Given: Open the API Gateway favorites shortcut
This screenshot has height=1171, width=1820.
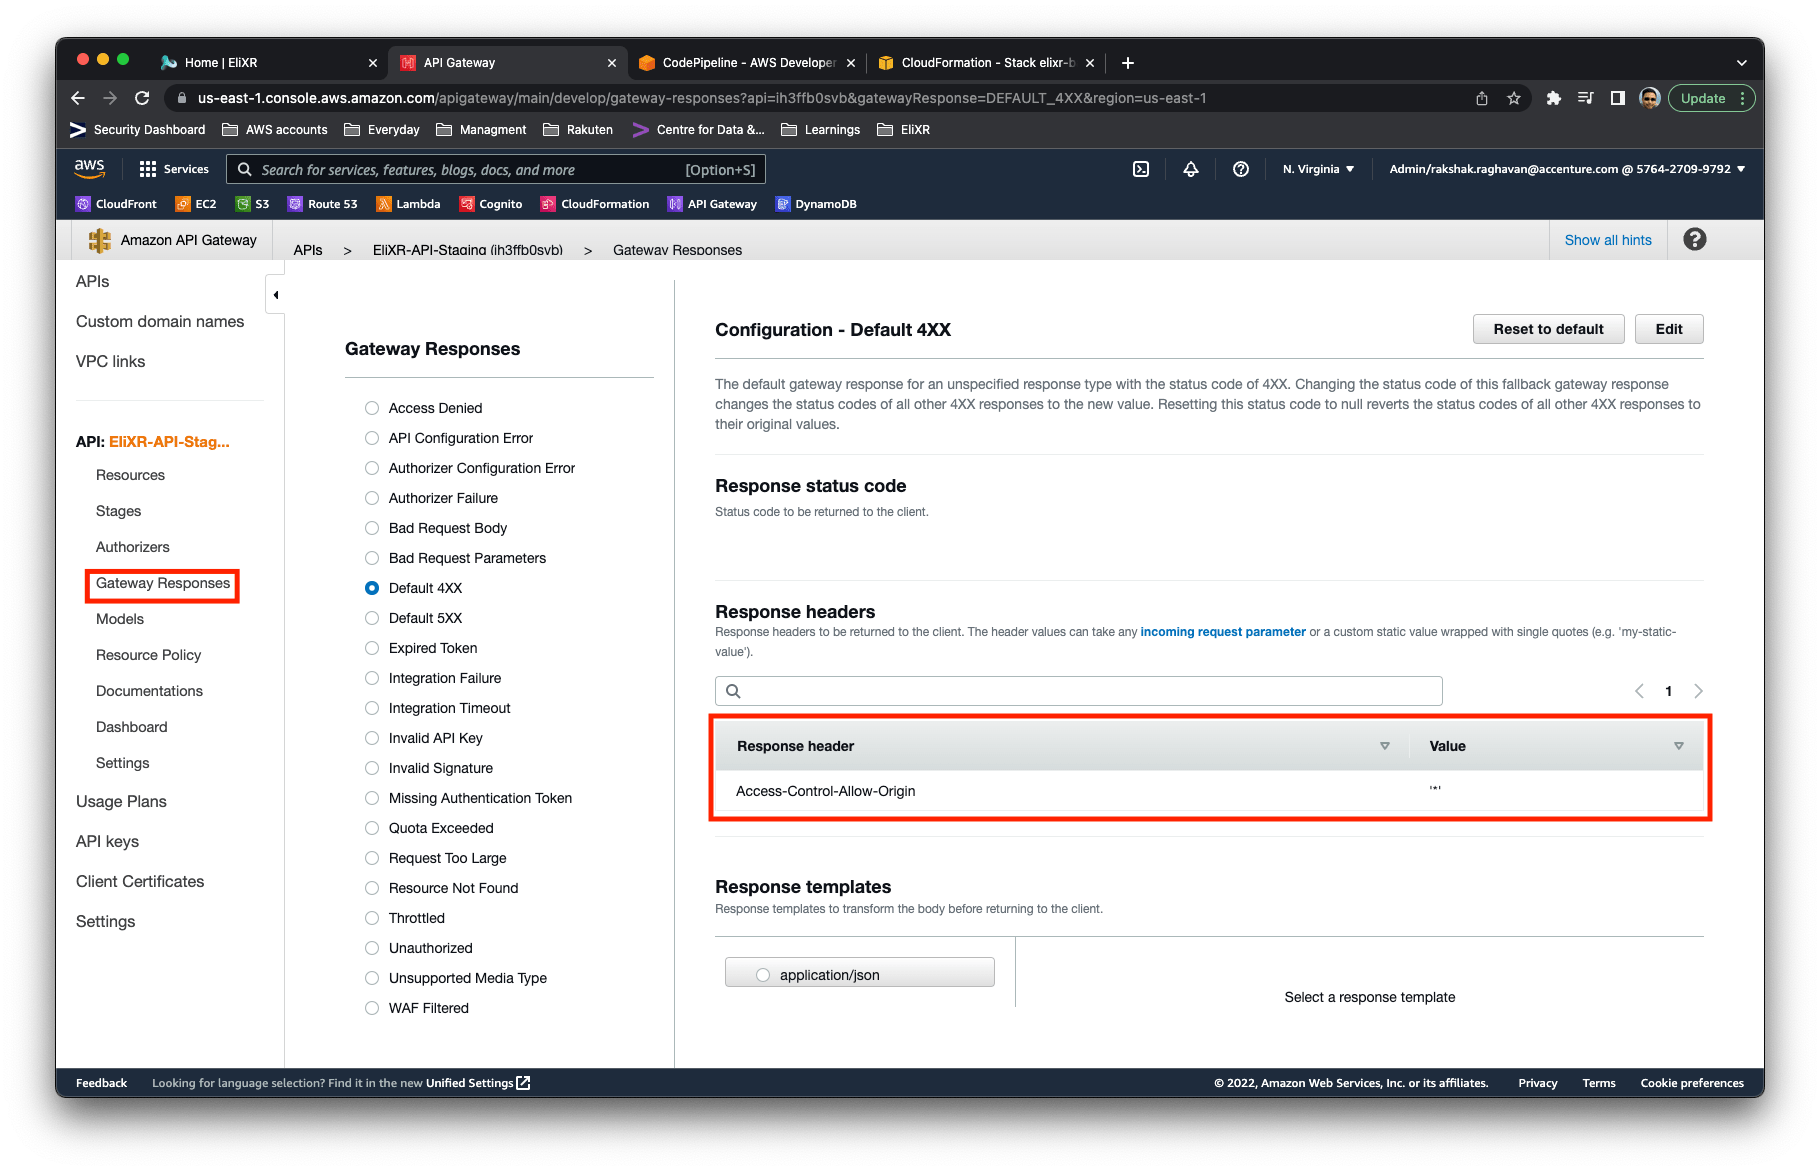Looking at the screenshot, I should (x=712, y=204).
